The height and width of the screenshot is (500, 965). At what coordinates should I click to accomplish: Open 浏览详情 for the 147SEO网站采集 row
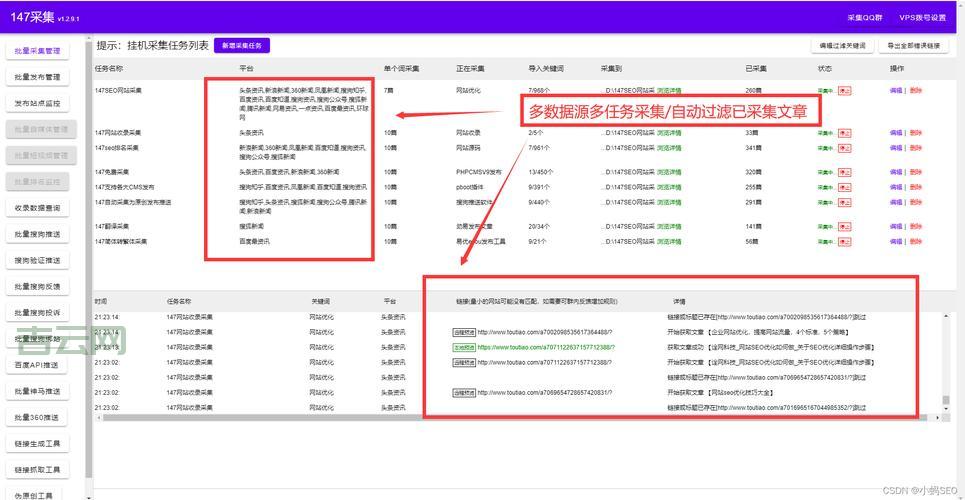pos(669,91)
